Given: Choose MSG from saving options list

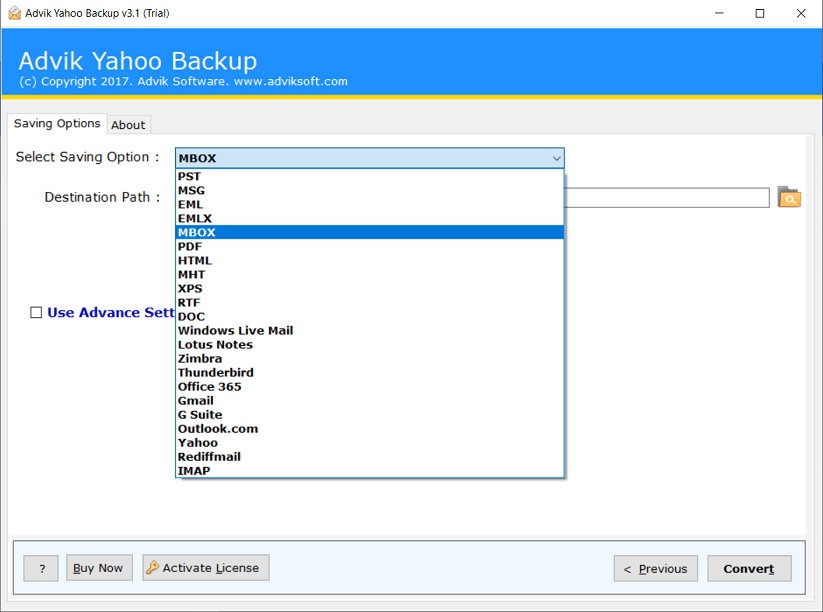Looking at the screenshot, I should coord(370,191).
